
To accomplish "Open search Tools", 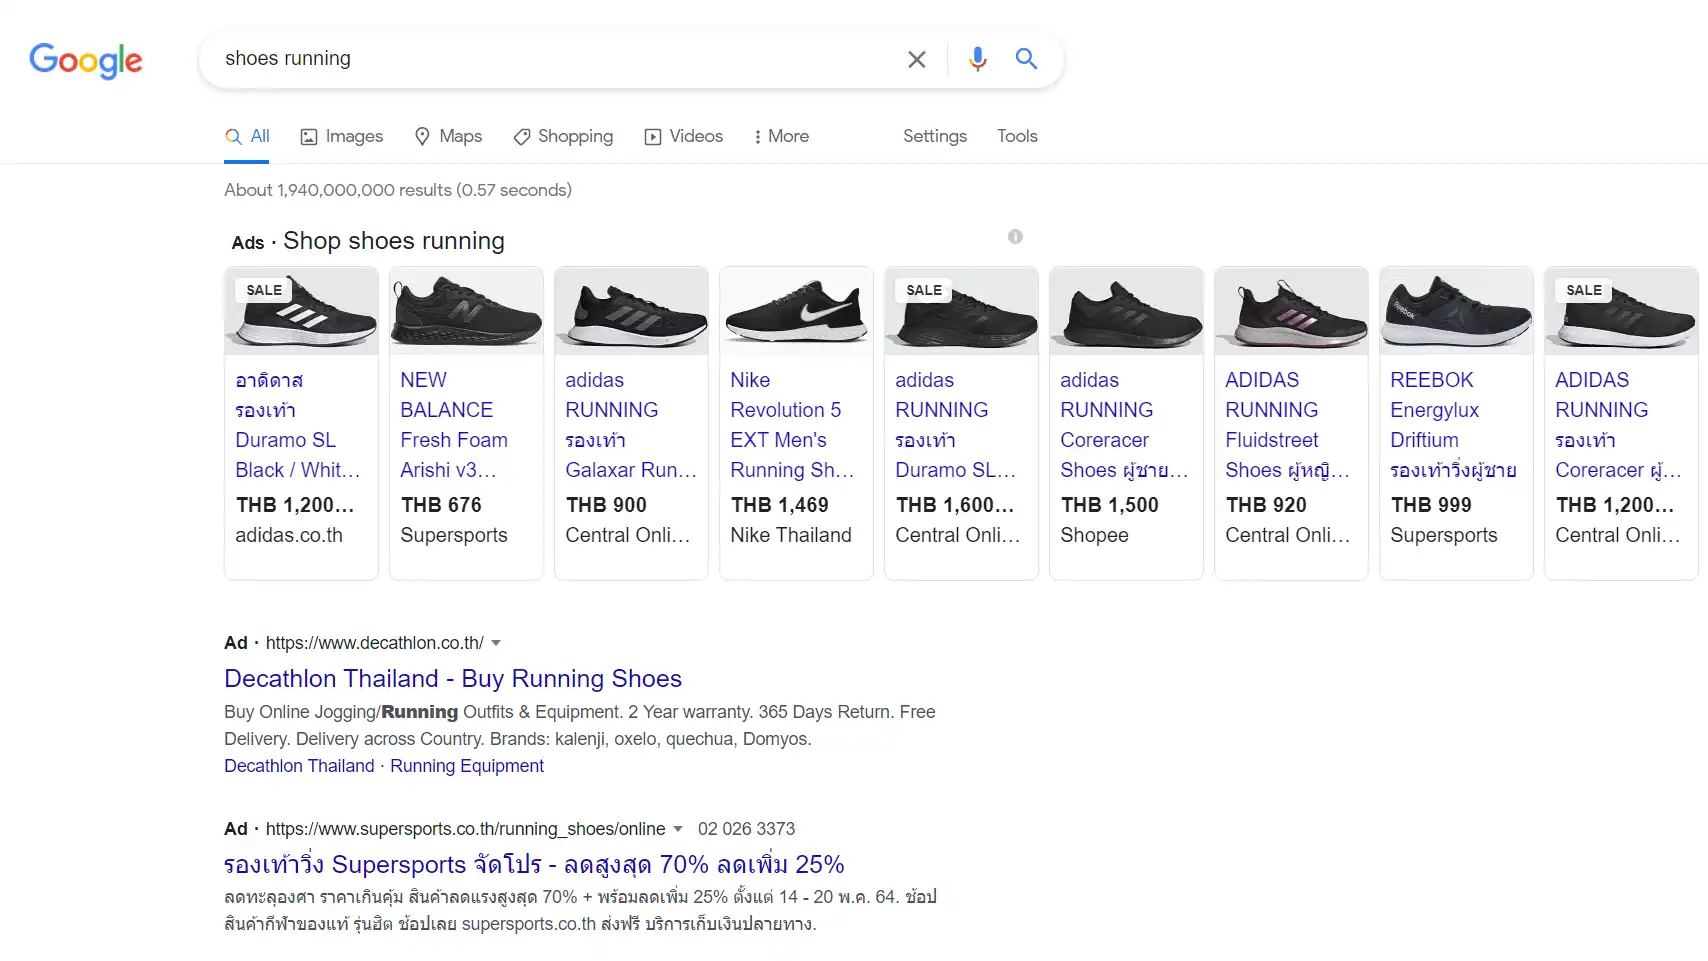I will click(x=1017, y=137).
